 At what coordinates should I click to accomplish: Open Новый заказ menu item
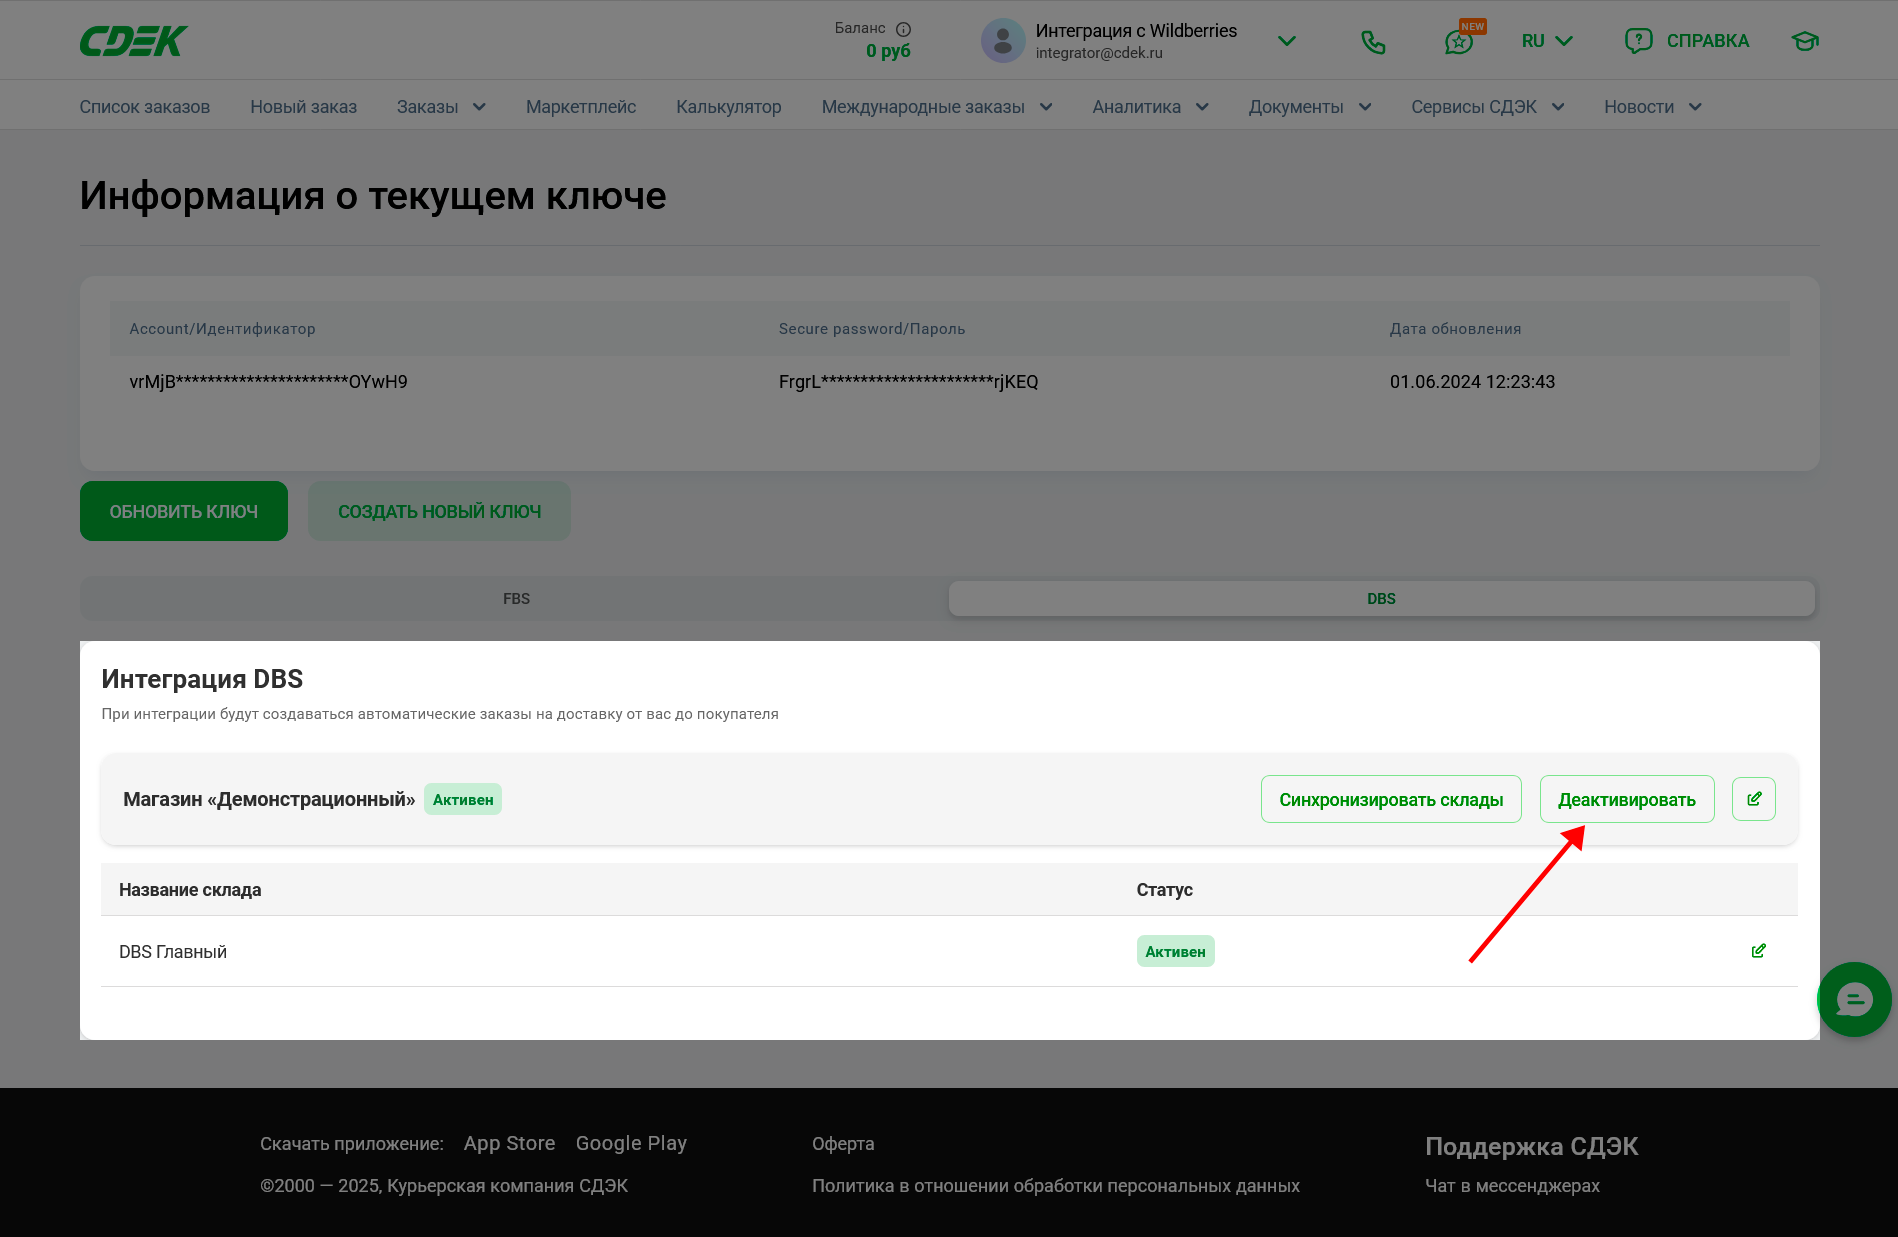tap(303, 107)
